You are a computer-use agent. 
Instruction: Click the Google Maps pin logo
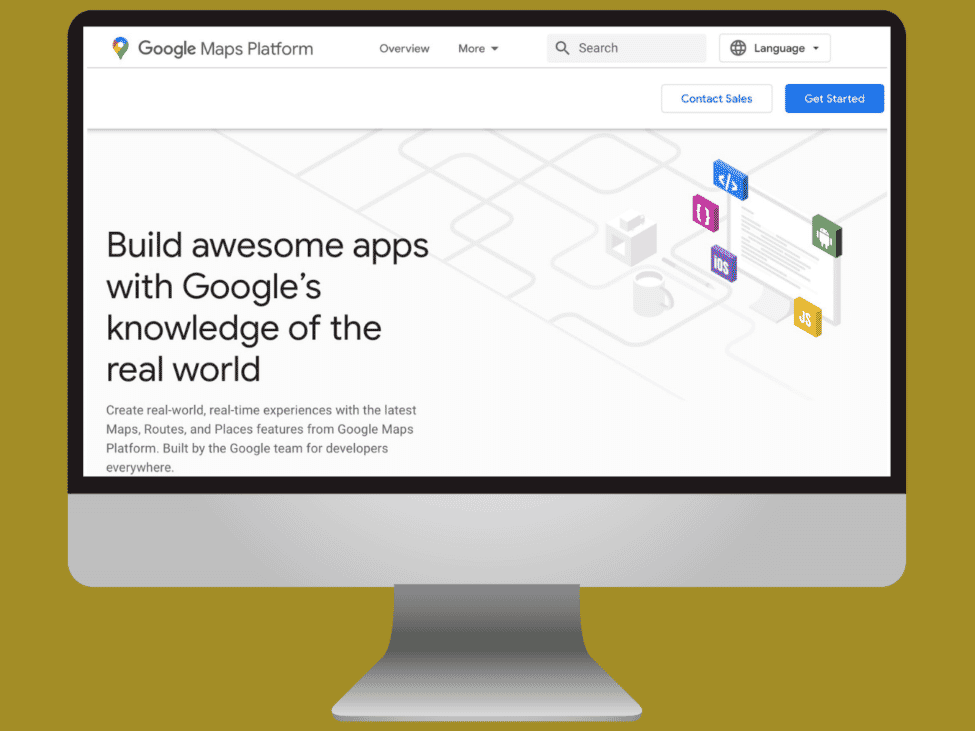point(120,47)
